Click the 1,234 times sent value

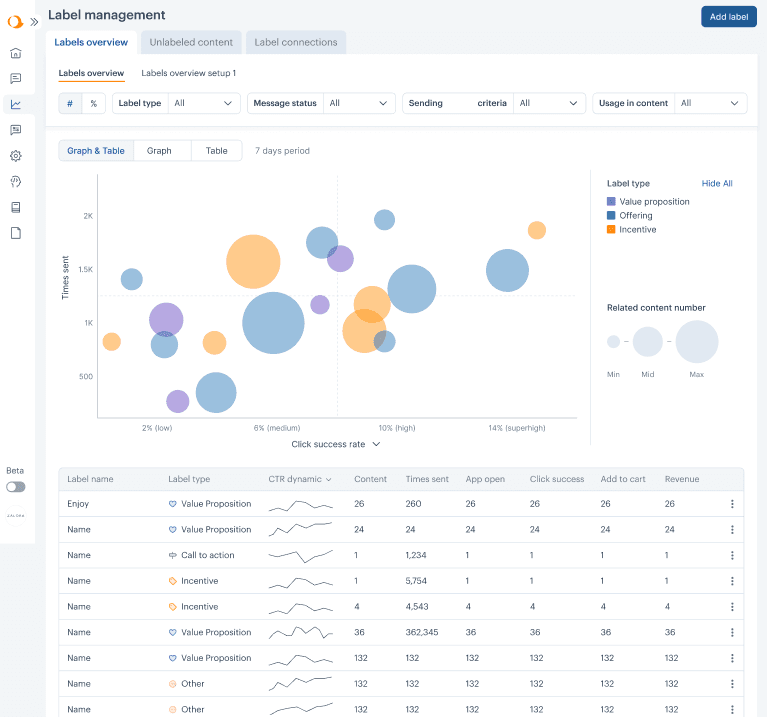pos(416,555)
